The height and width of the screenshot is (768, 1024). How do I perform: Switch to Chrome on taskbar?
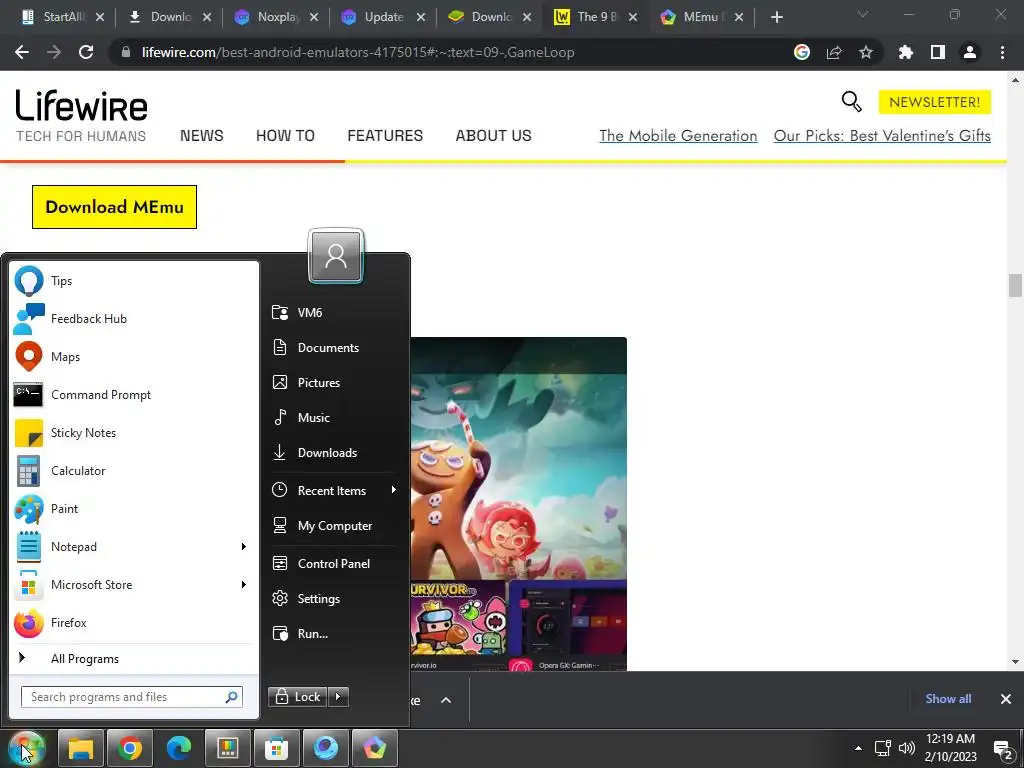click(x=130, y=748)
